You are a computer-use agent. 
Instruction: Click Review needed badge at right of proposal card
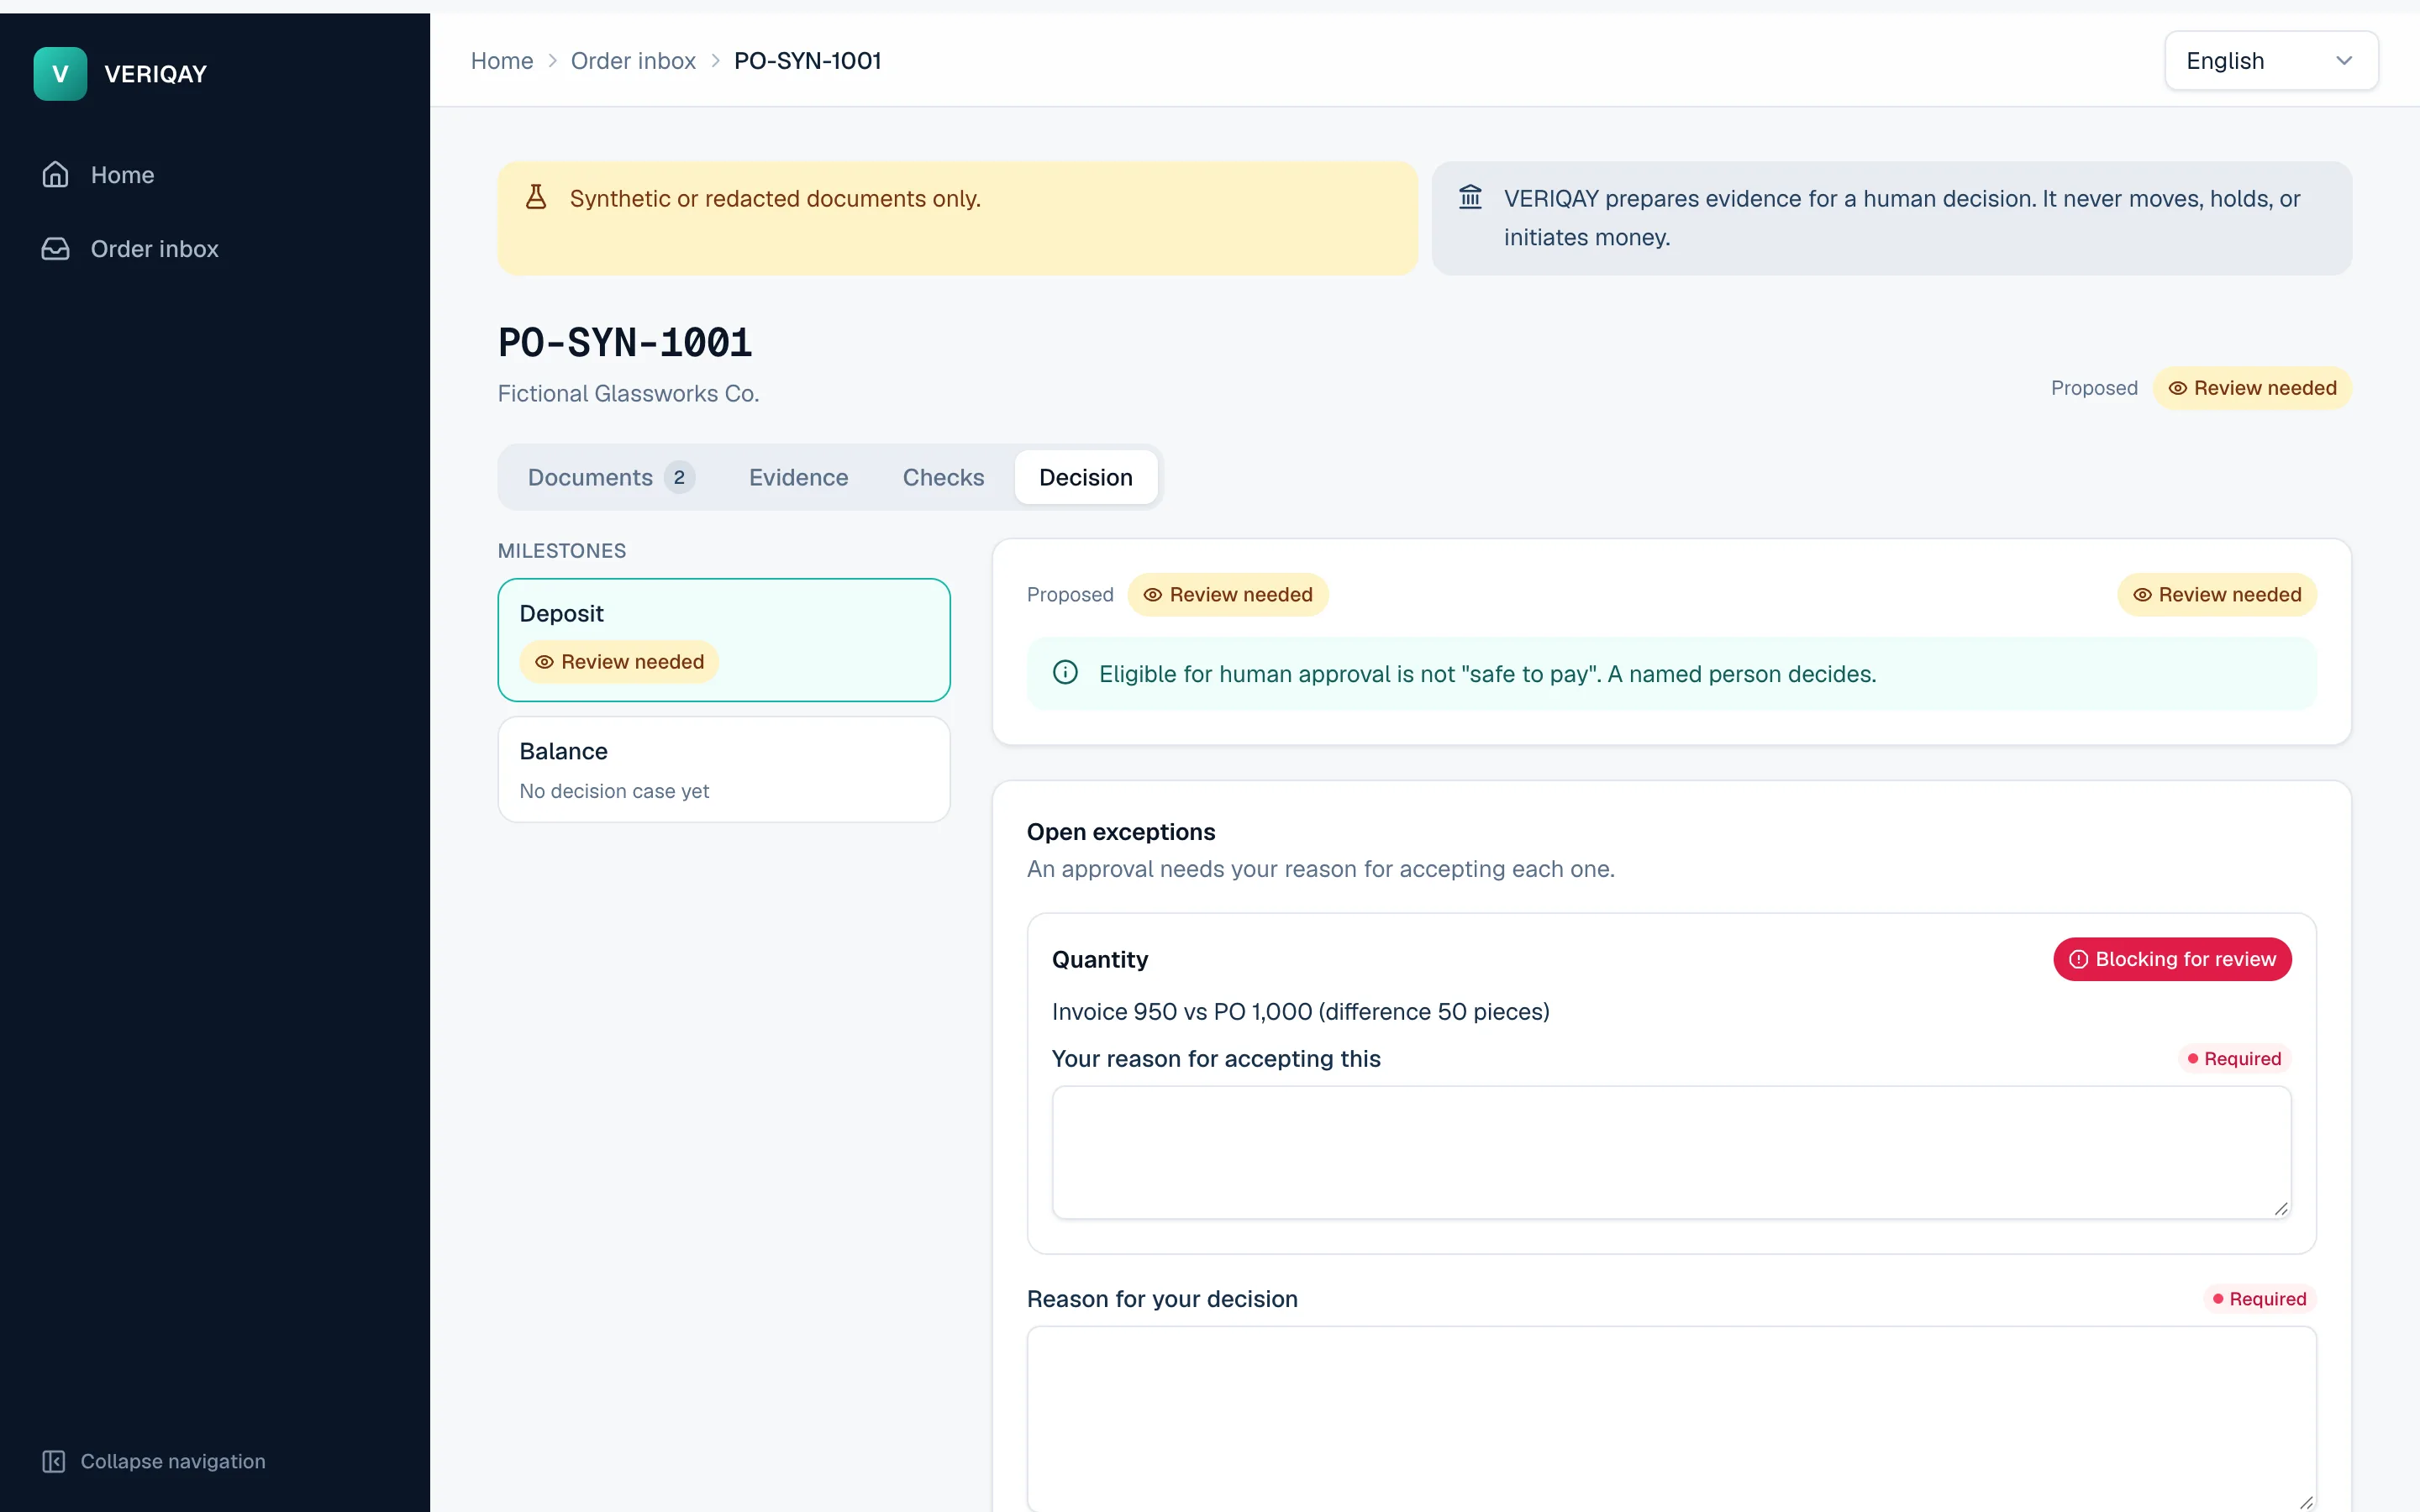tap(2216, 594)
